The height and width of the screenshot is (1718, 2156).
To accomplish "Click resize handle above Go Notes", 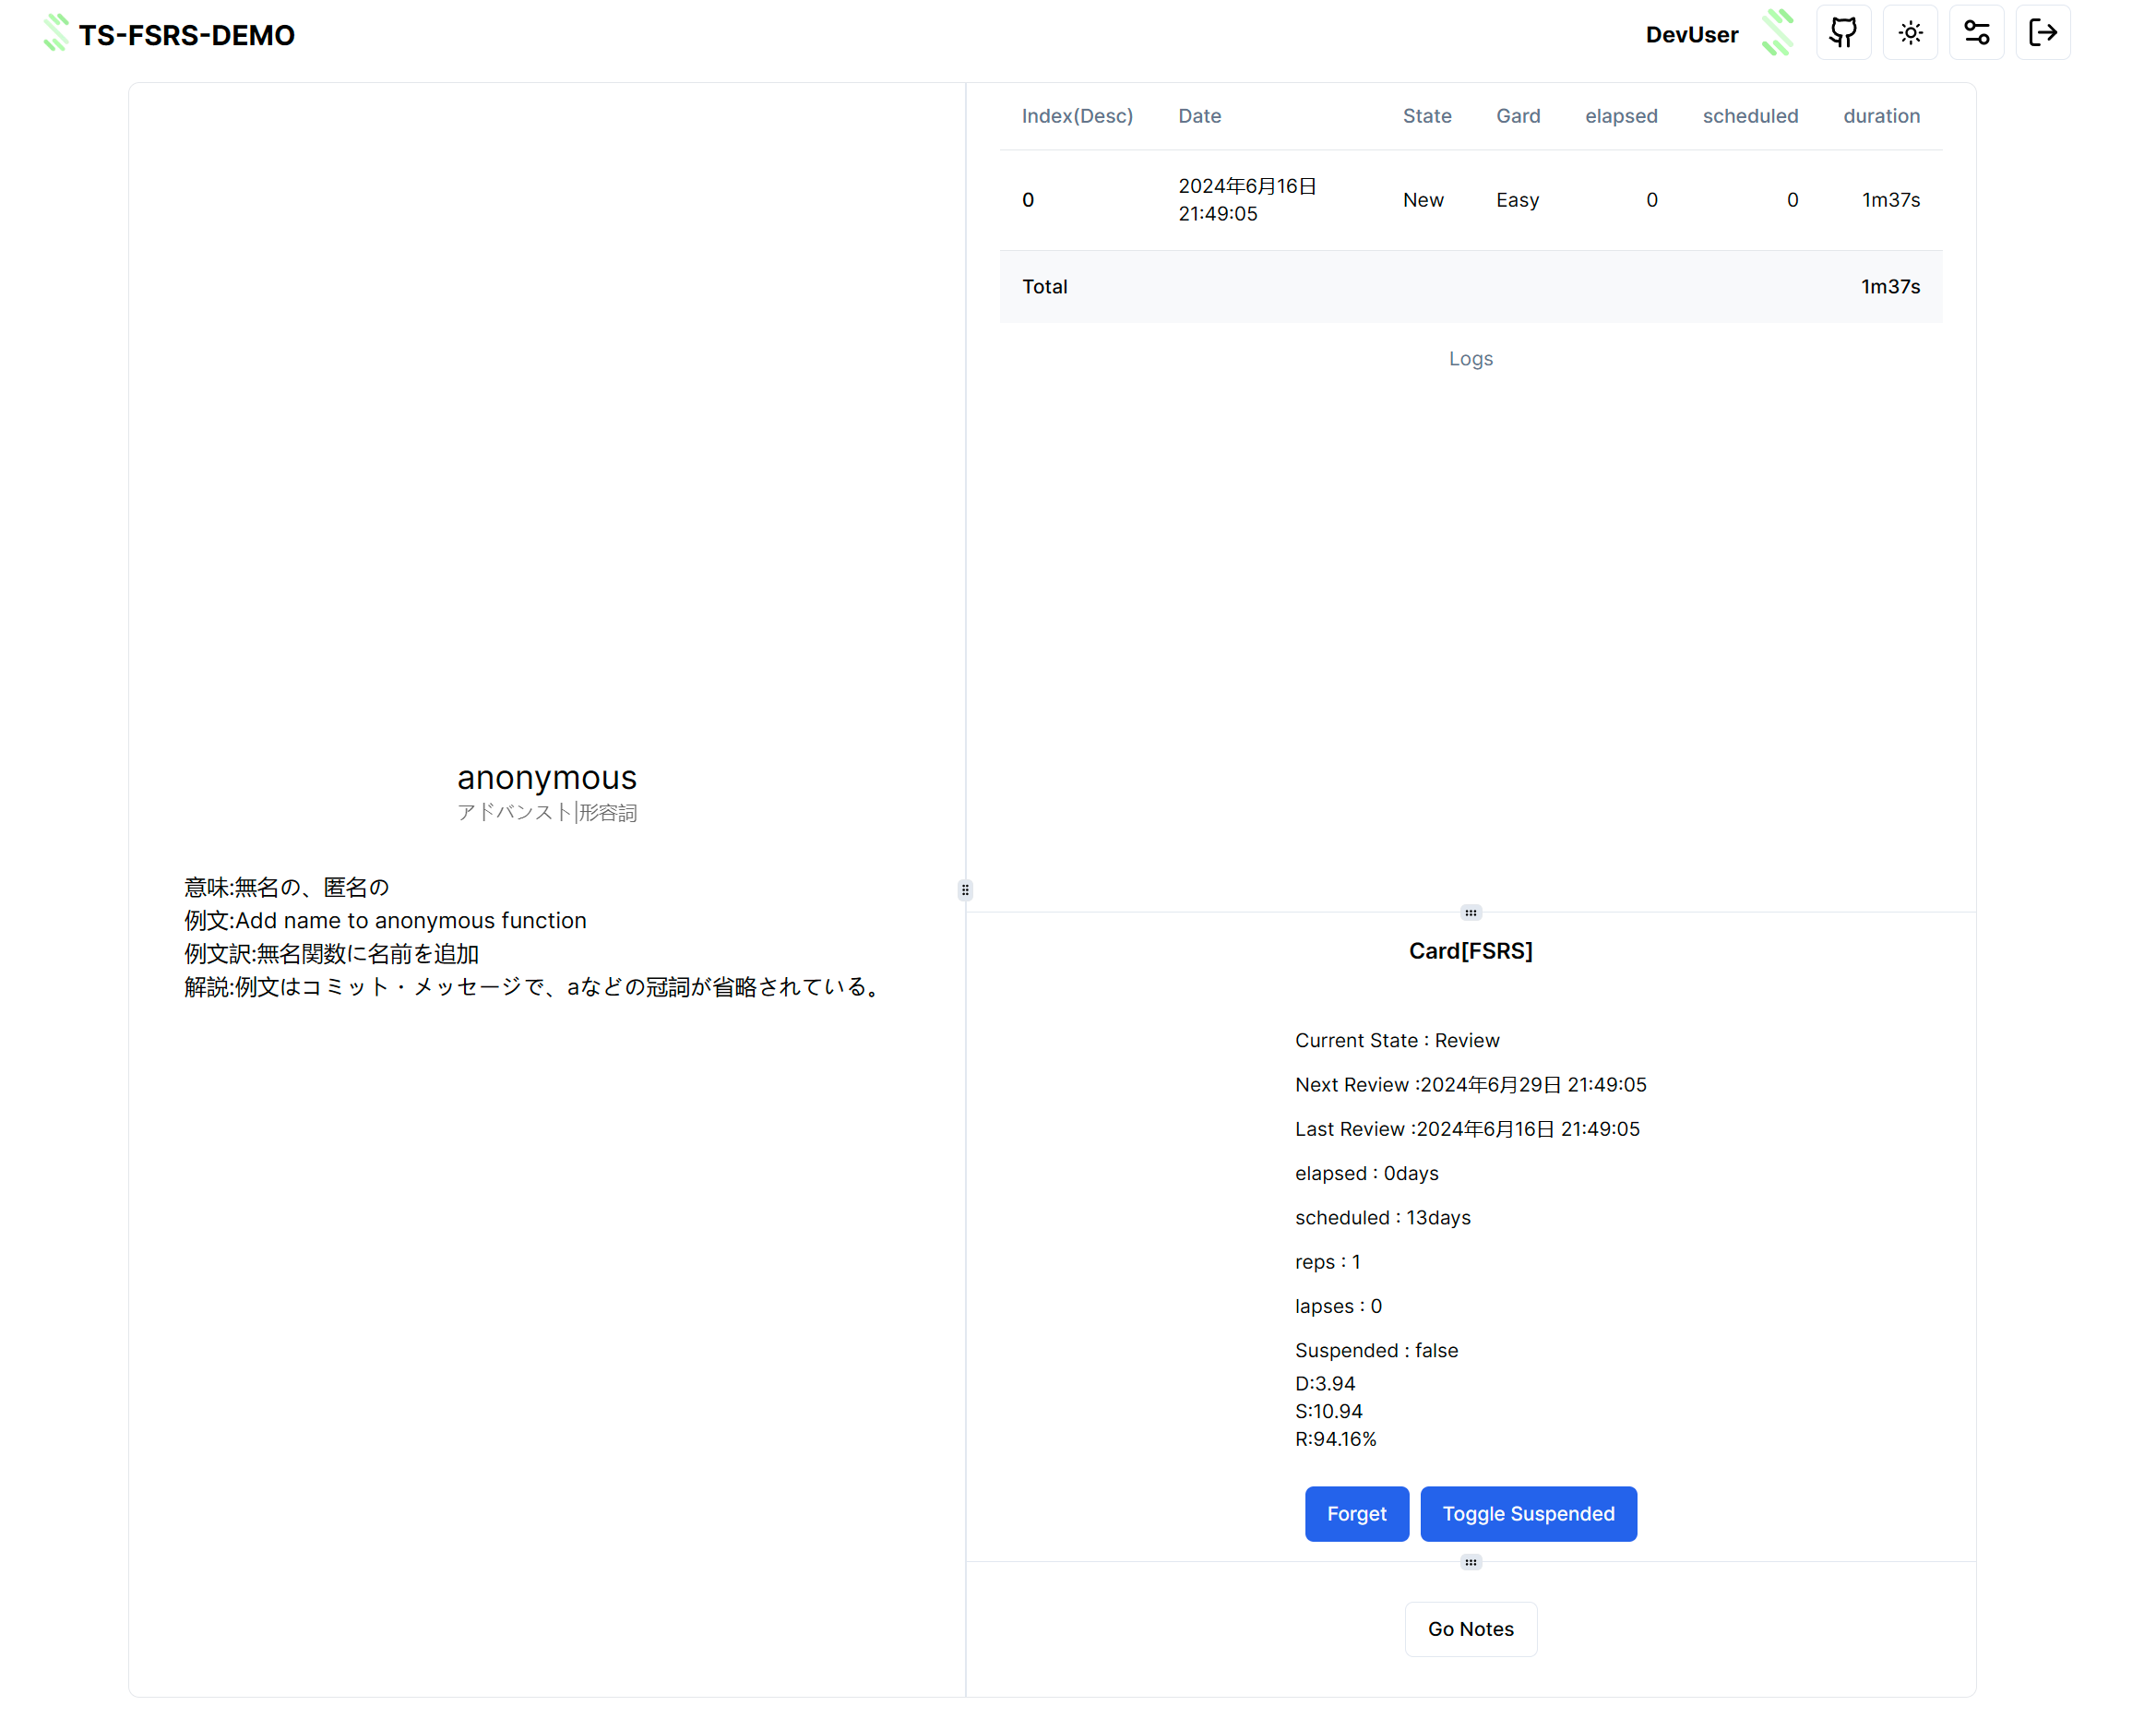I will coord(1470,1562).
